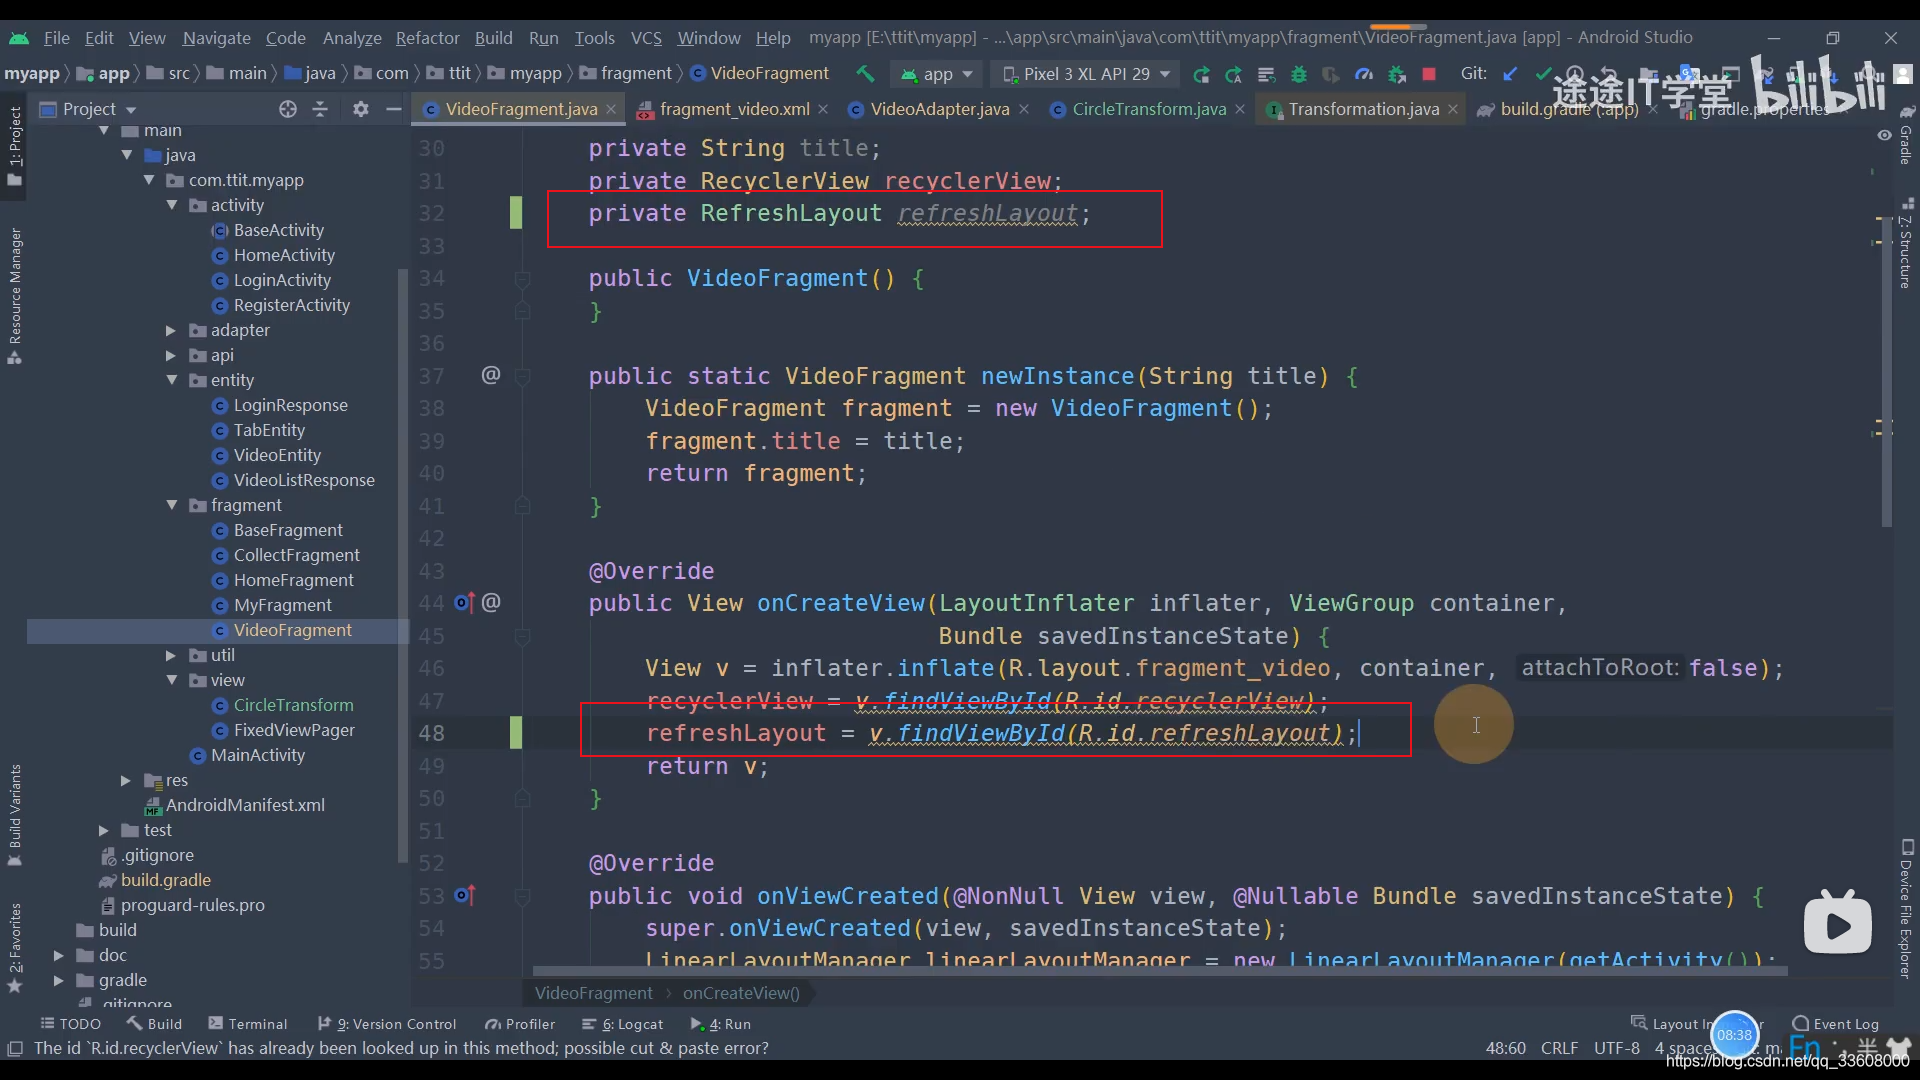The height and width of the screenshot is (1080, 1920).
Task: Click the Make Project hammer icon
Action: (865, 74)
